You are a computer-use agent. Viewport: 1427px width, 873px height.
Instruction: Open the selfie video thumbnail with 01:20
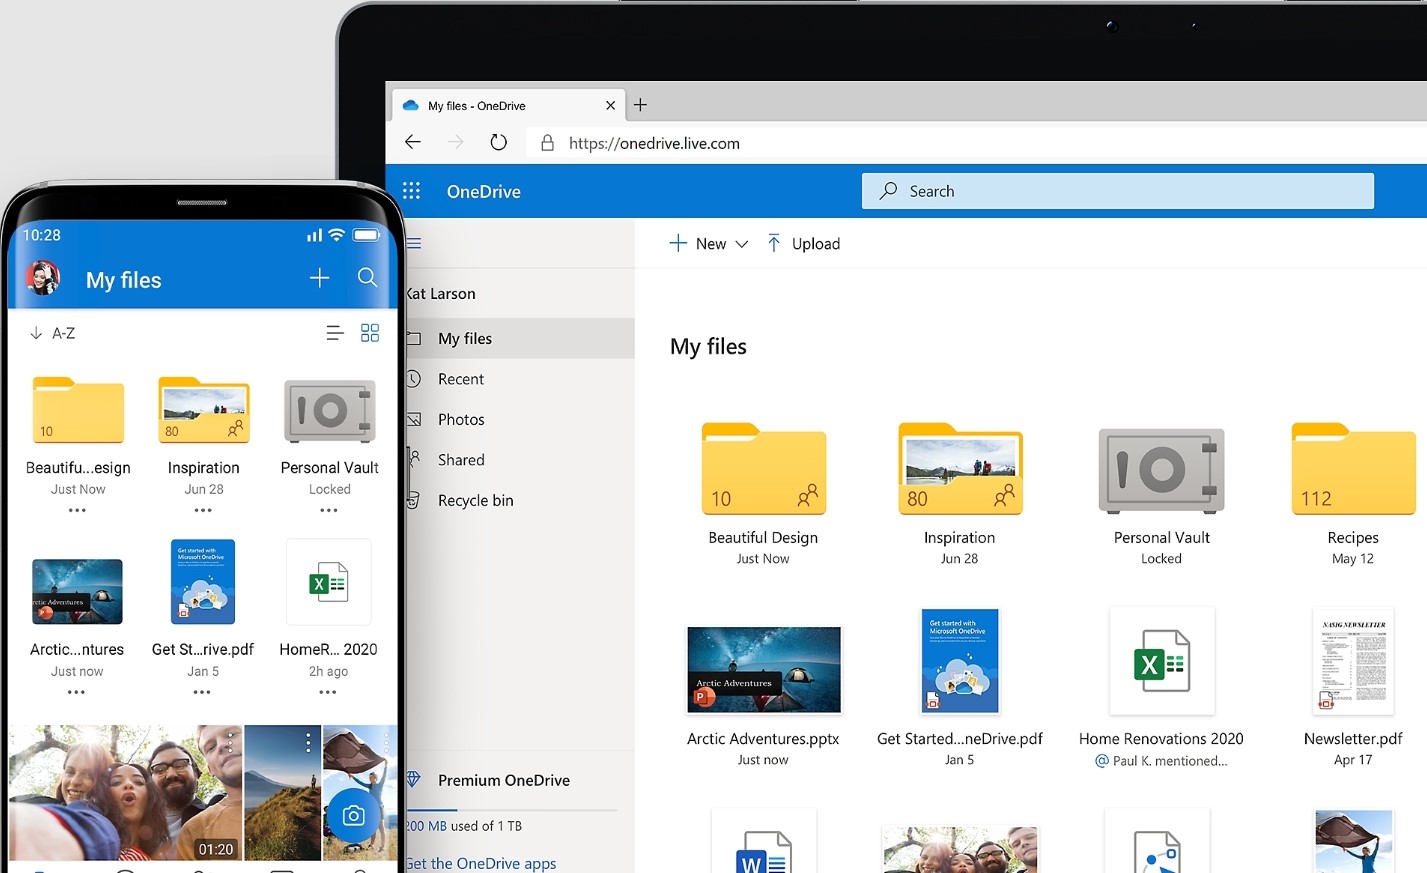click(x=125, y=792)
